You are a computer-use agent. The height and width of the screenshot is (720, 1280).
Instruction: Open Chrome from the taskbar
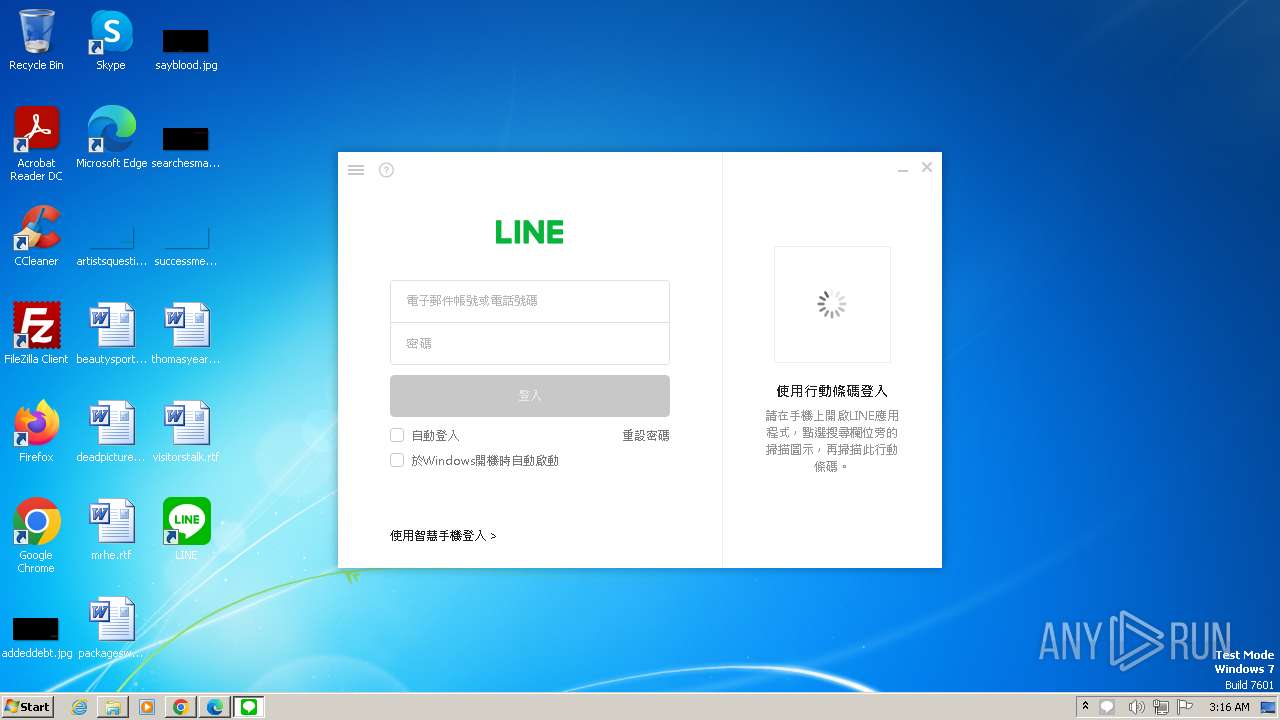(181, 707)
